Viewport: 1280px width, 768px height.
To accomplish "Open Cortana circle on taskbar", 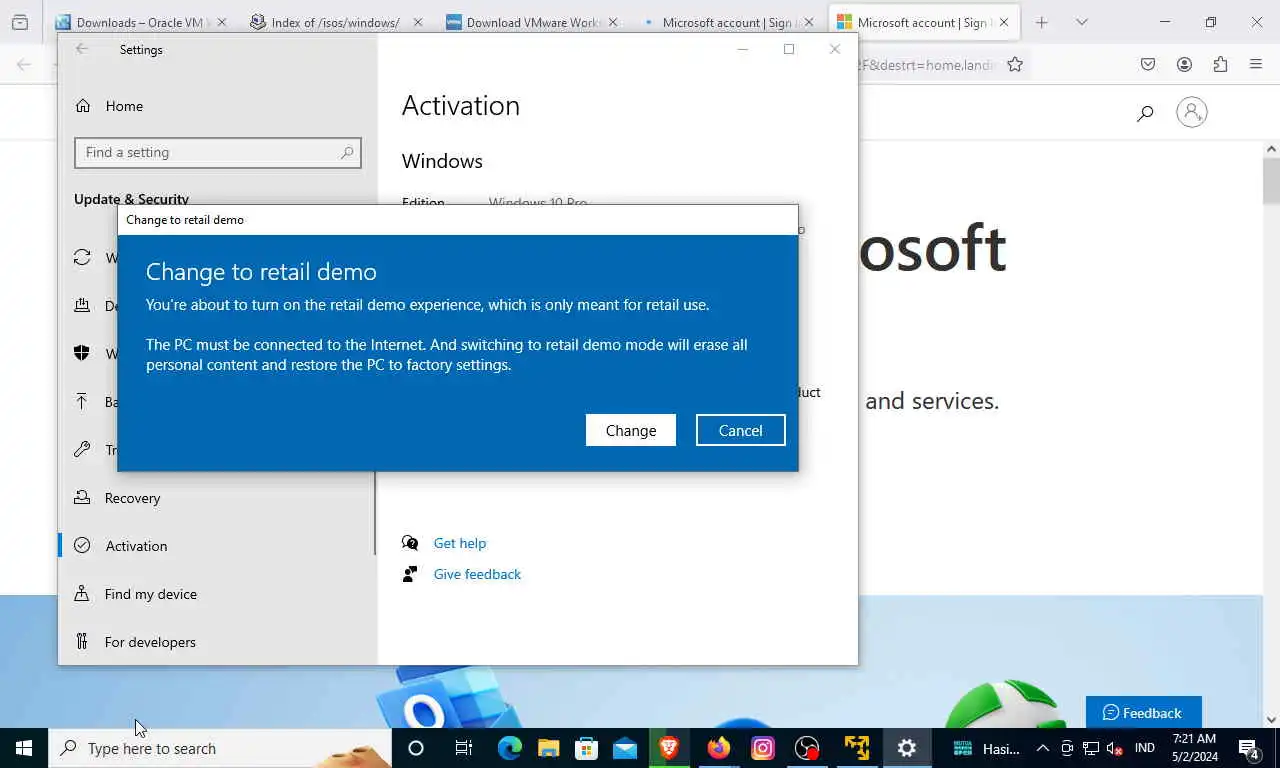I will (416, 748).
